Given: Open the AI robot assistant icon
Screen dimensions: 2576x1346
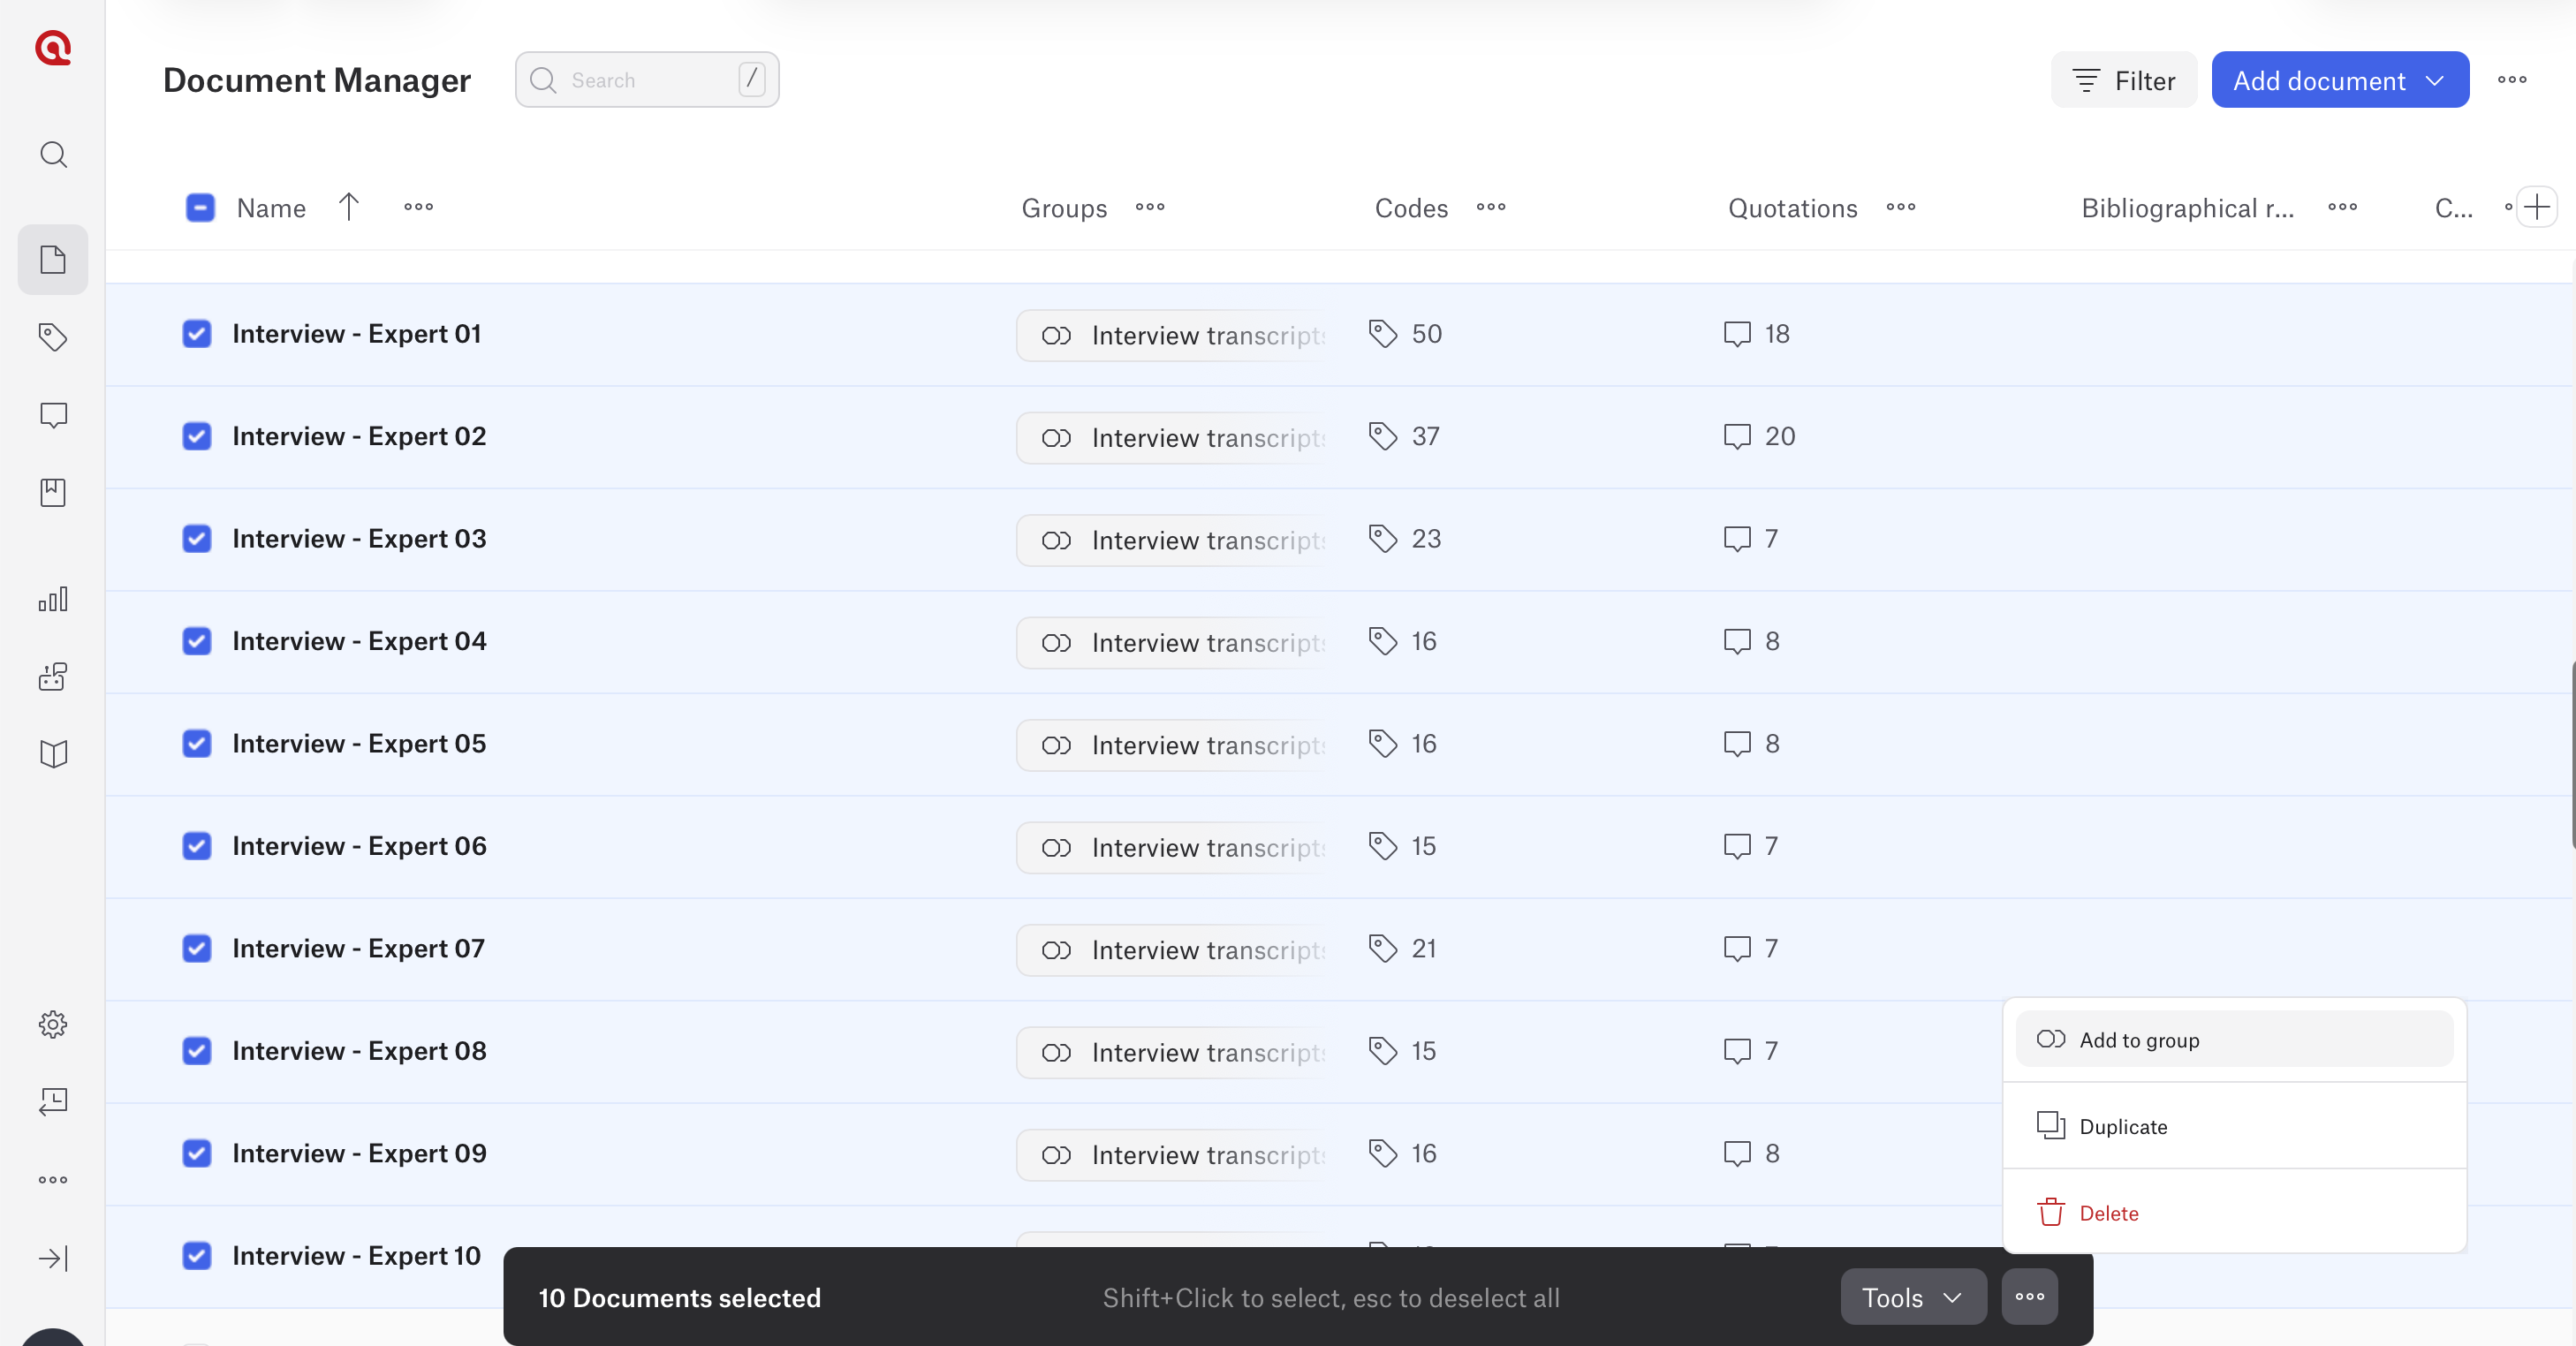Looking at the screenshot, I should pos(53,677).
